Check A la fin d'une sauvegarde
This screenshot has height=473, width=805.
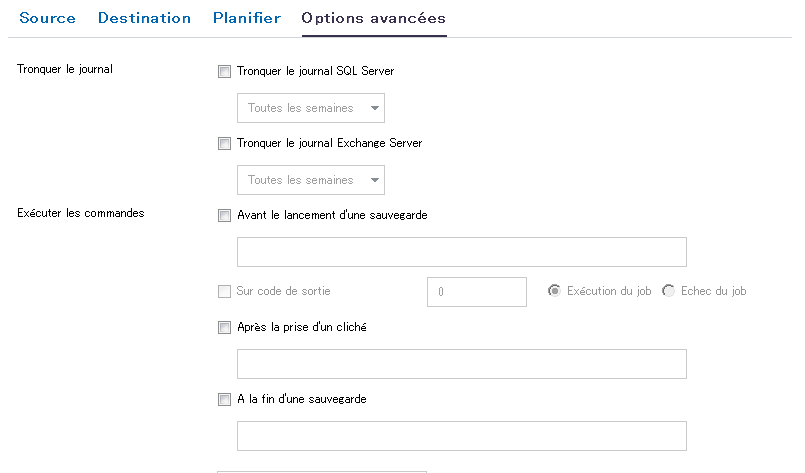224,400
